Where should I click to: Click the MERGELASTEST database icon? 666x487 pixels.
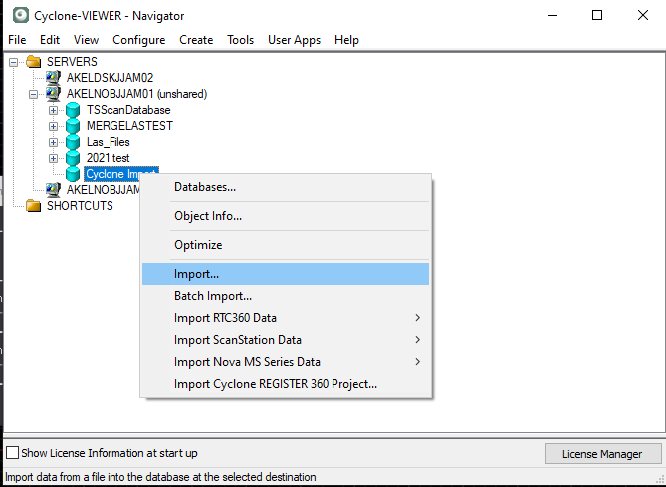click(74, 126)
